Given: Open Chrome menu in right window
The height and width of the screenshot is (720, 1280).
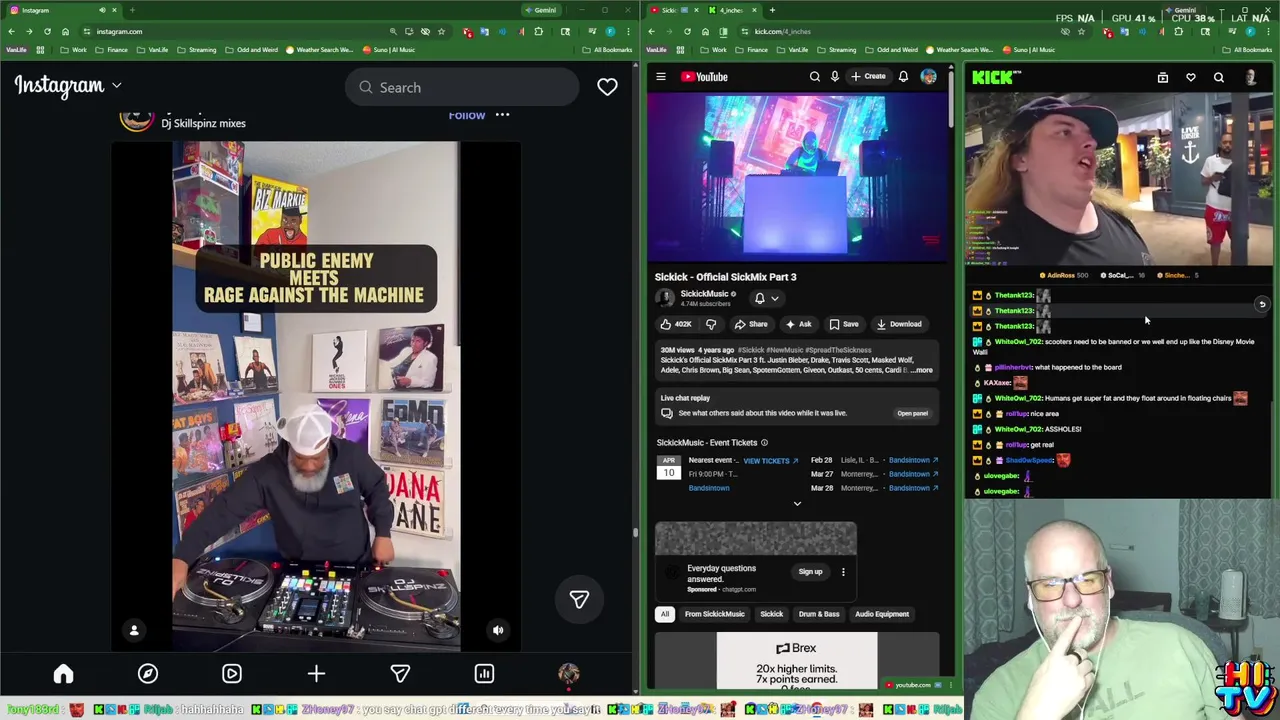Looking at the screenshot, I should (1268, 31).
